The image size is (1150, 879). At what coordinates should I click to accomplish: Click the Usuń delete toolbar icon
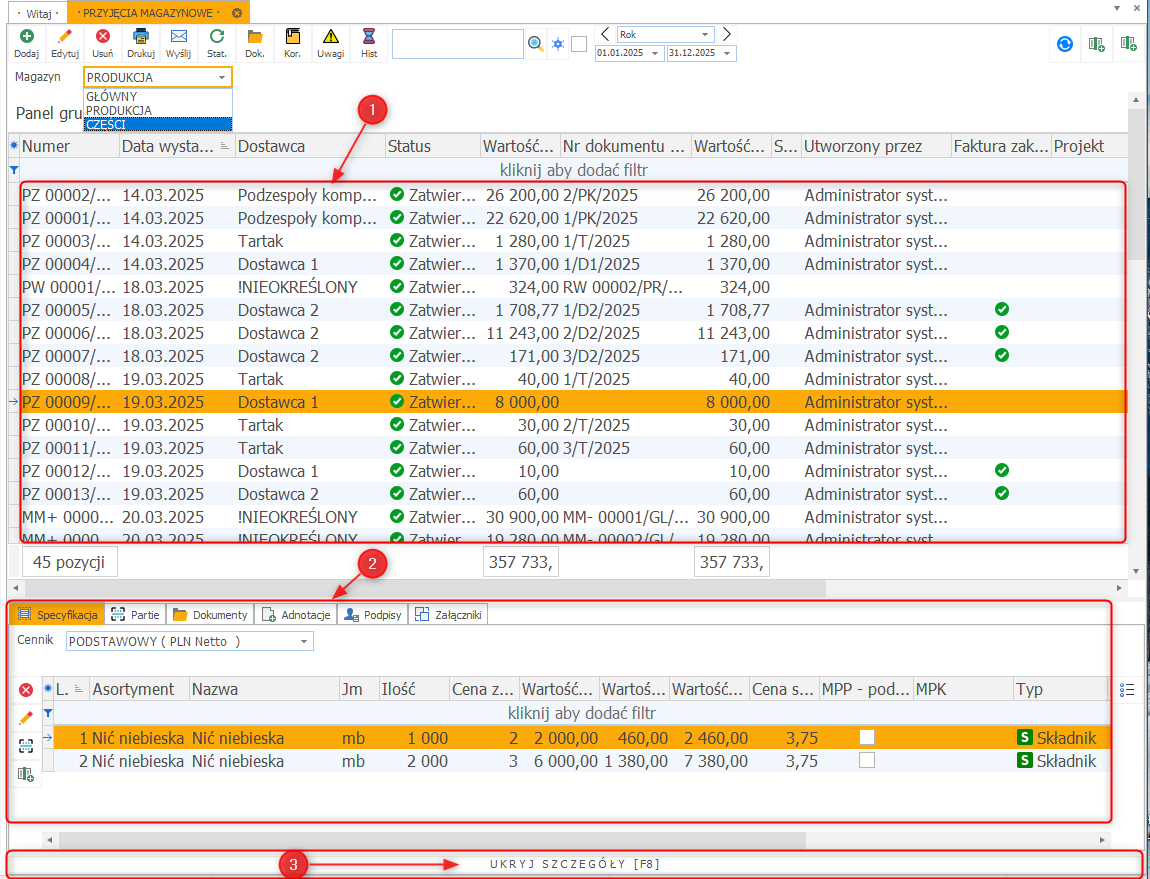click(102, 38)
